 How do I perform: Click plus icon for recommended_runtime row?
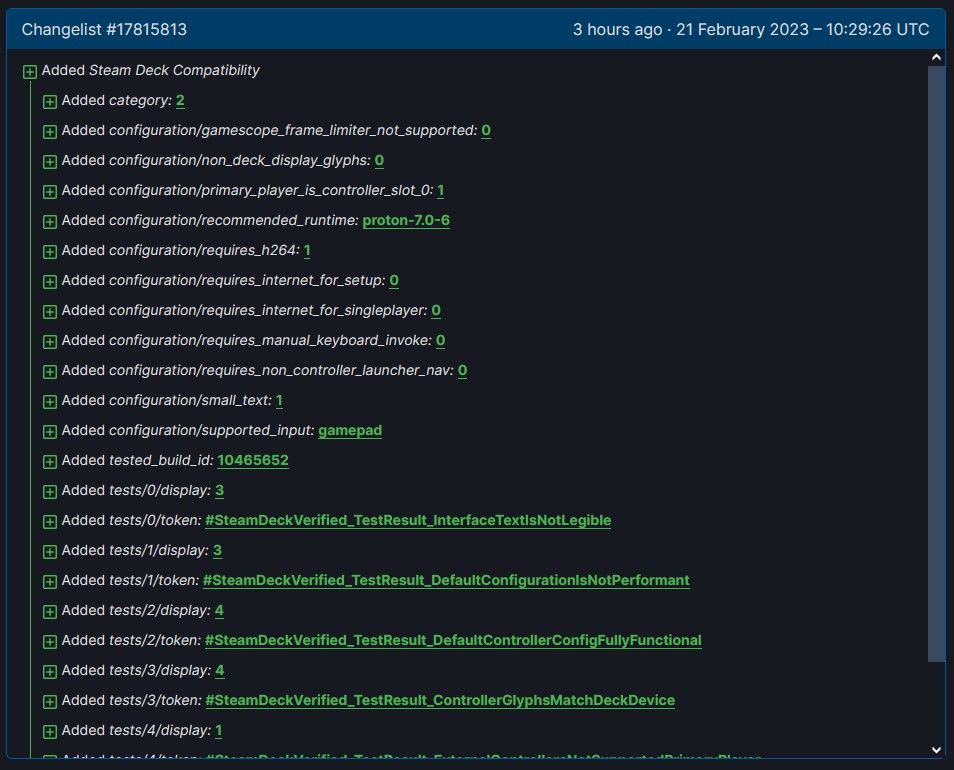(x=50, y=221)
